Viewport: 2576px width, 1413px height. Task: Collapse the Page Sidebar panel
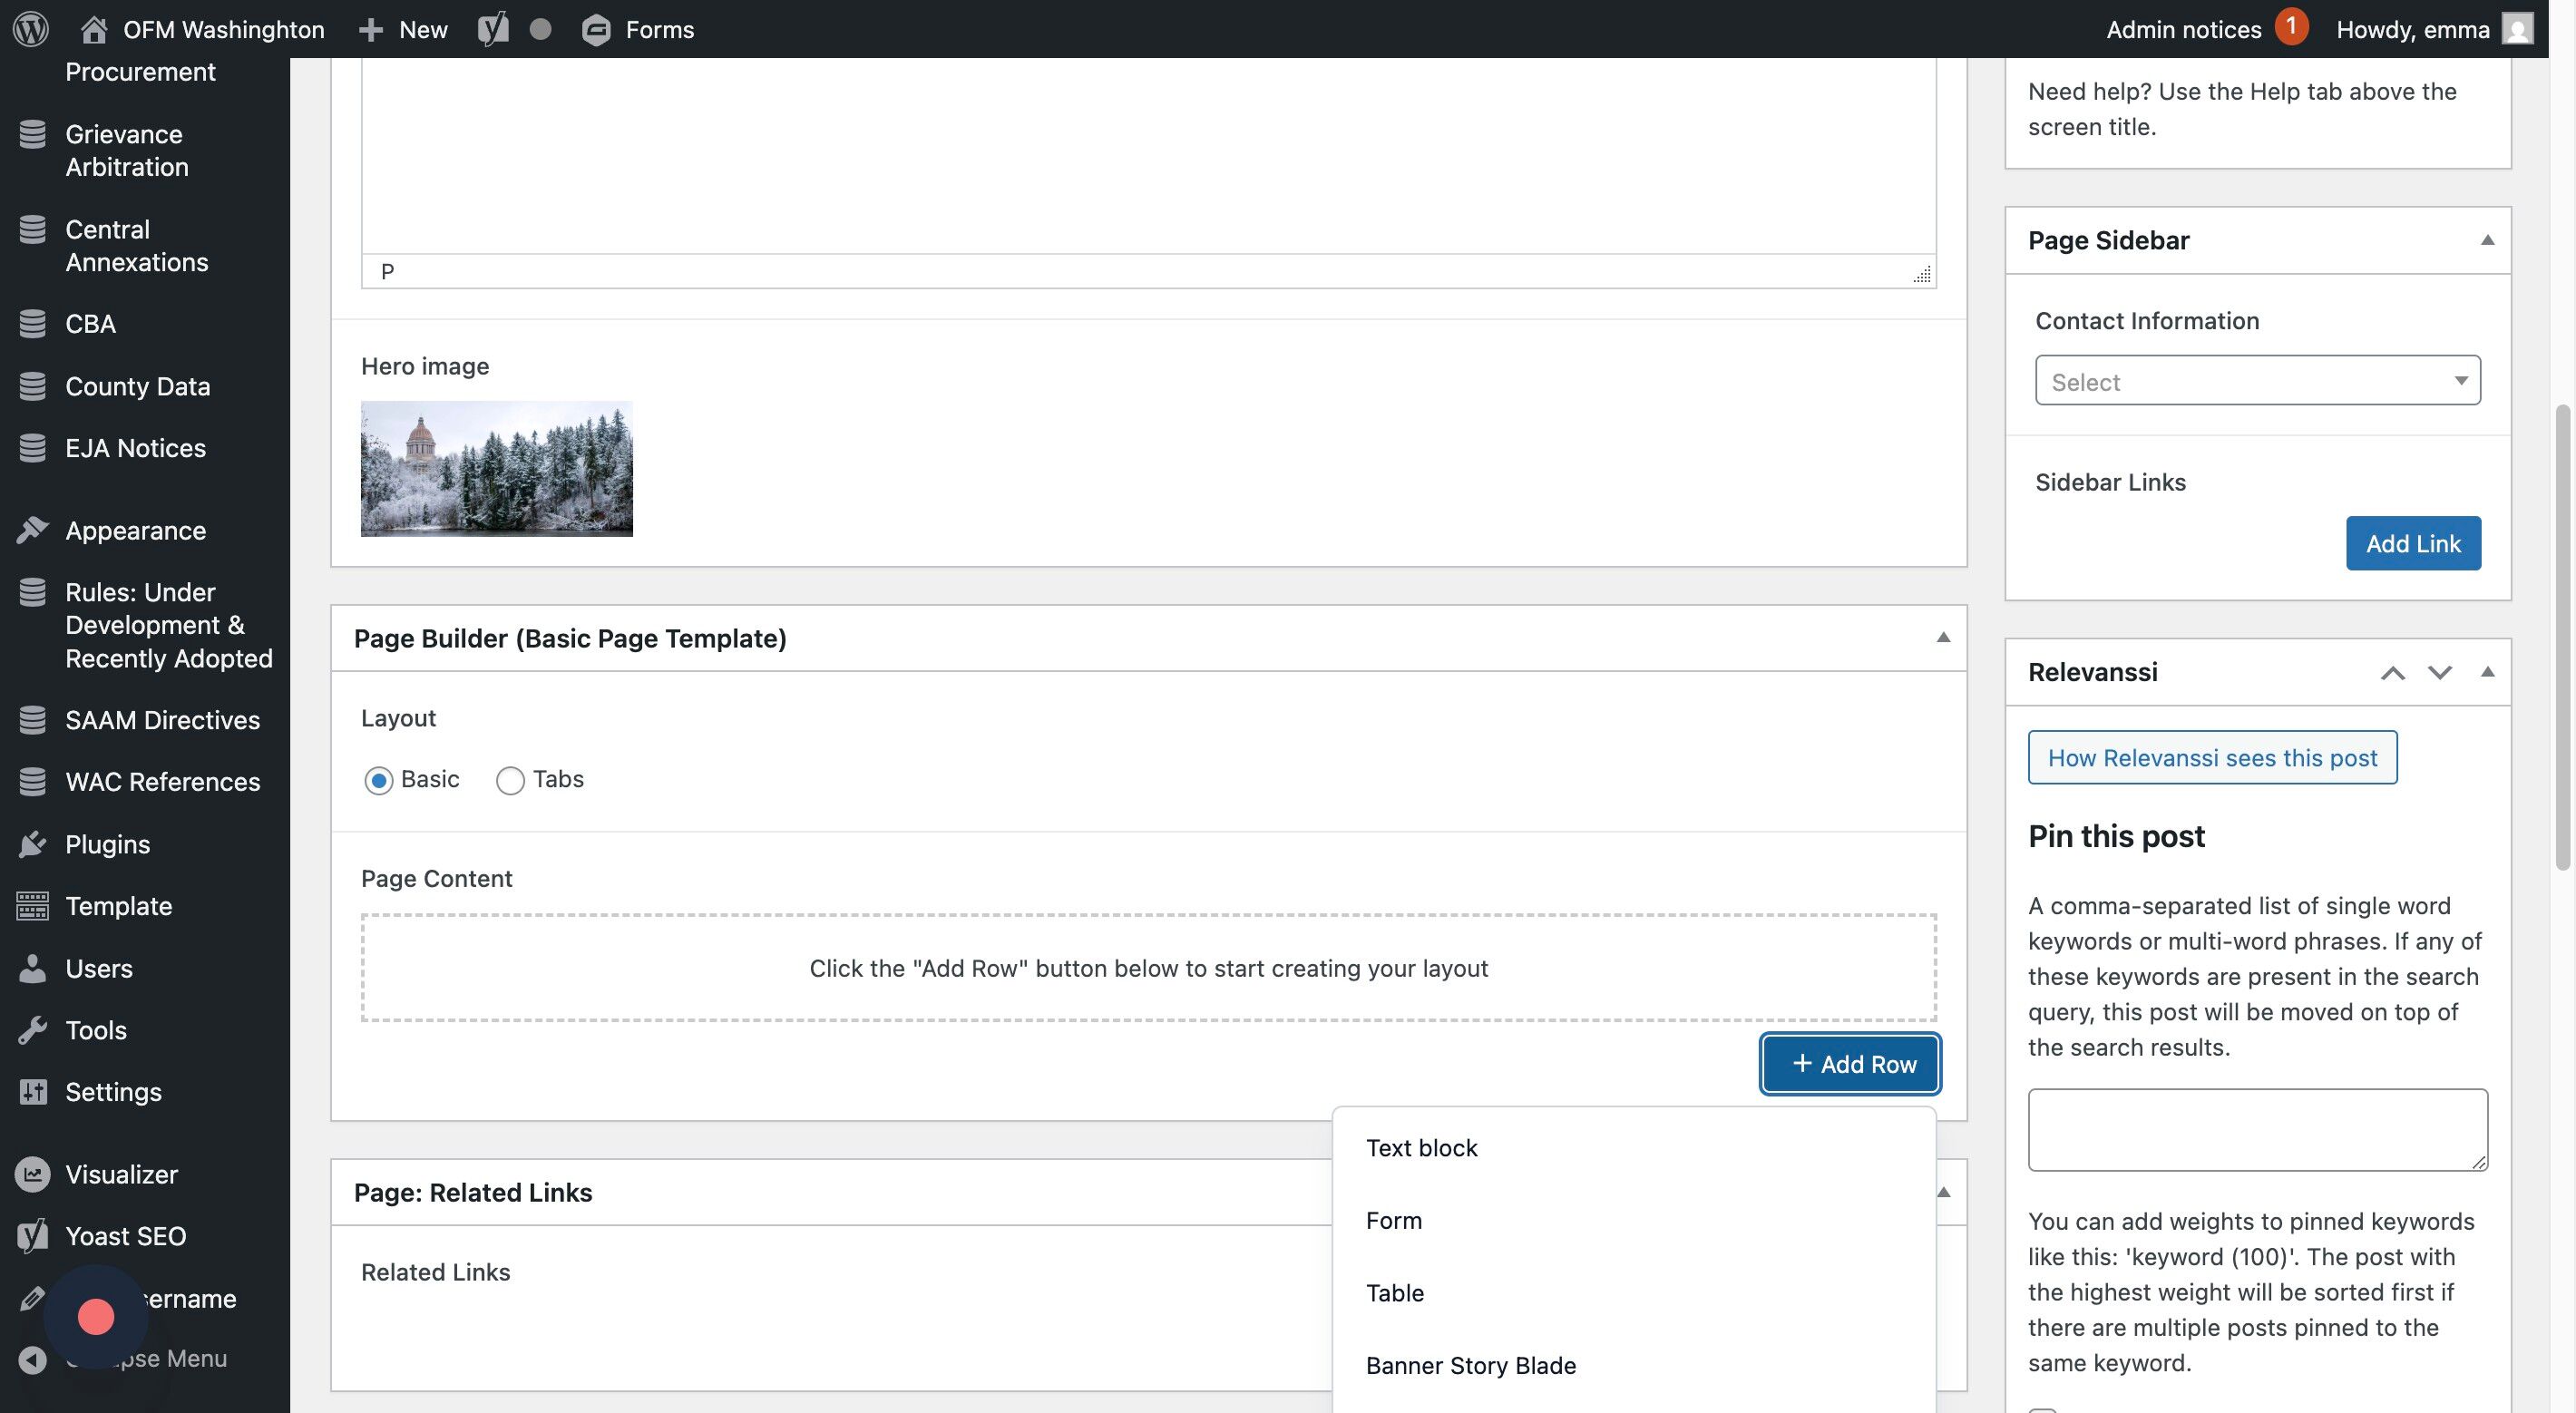2487,240
